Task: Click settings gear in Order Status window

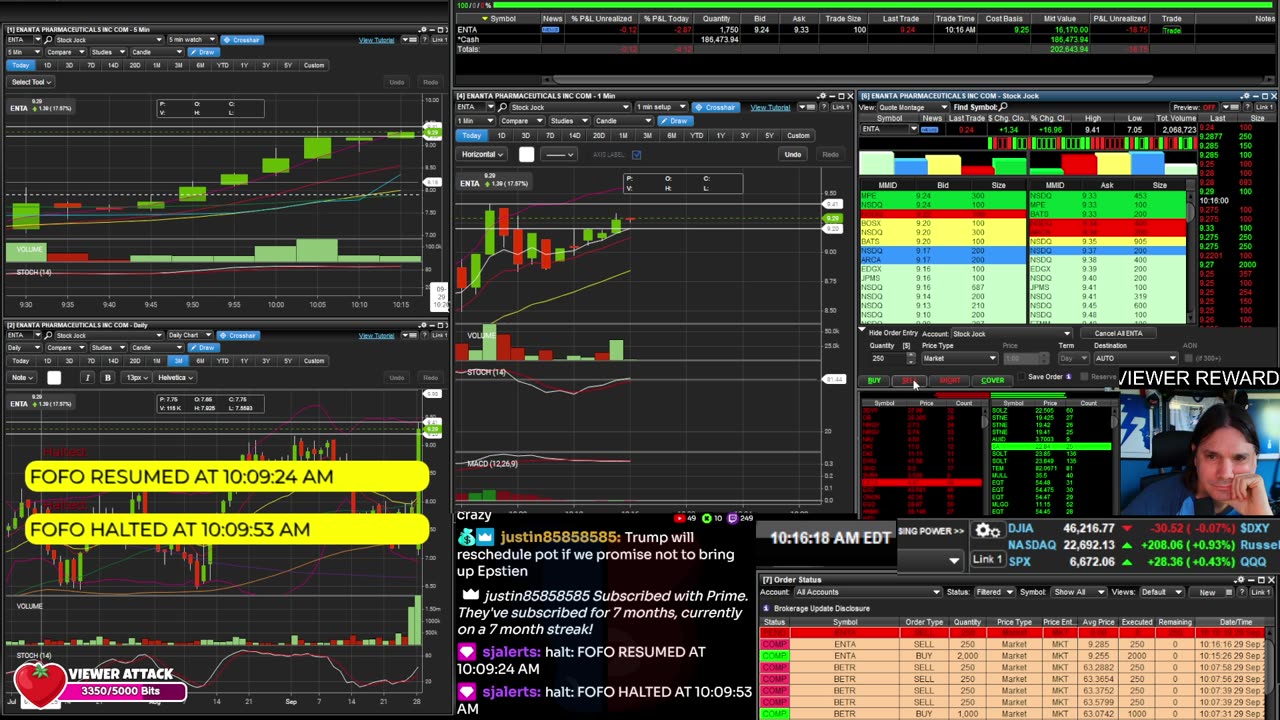Action: point(1241,580)
